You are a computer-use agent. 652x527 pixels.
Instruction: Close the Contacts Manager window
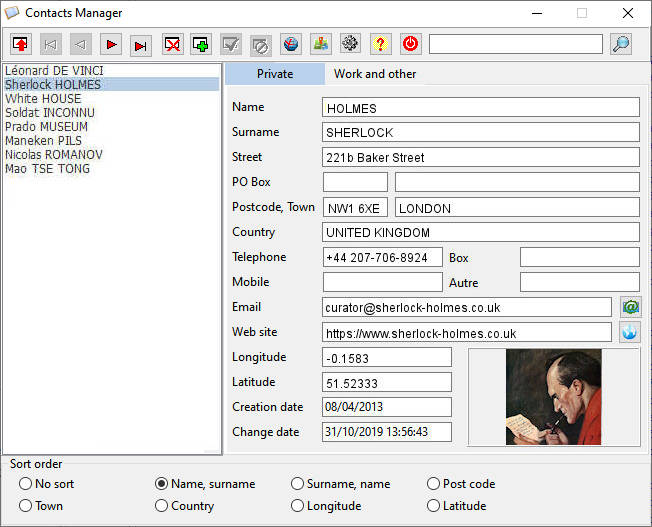point(628,13)
